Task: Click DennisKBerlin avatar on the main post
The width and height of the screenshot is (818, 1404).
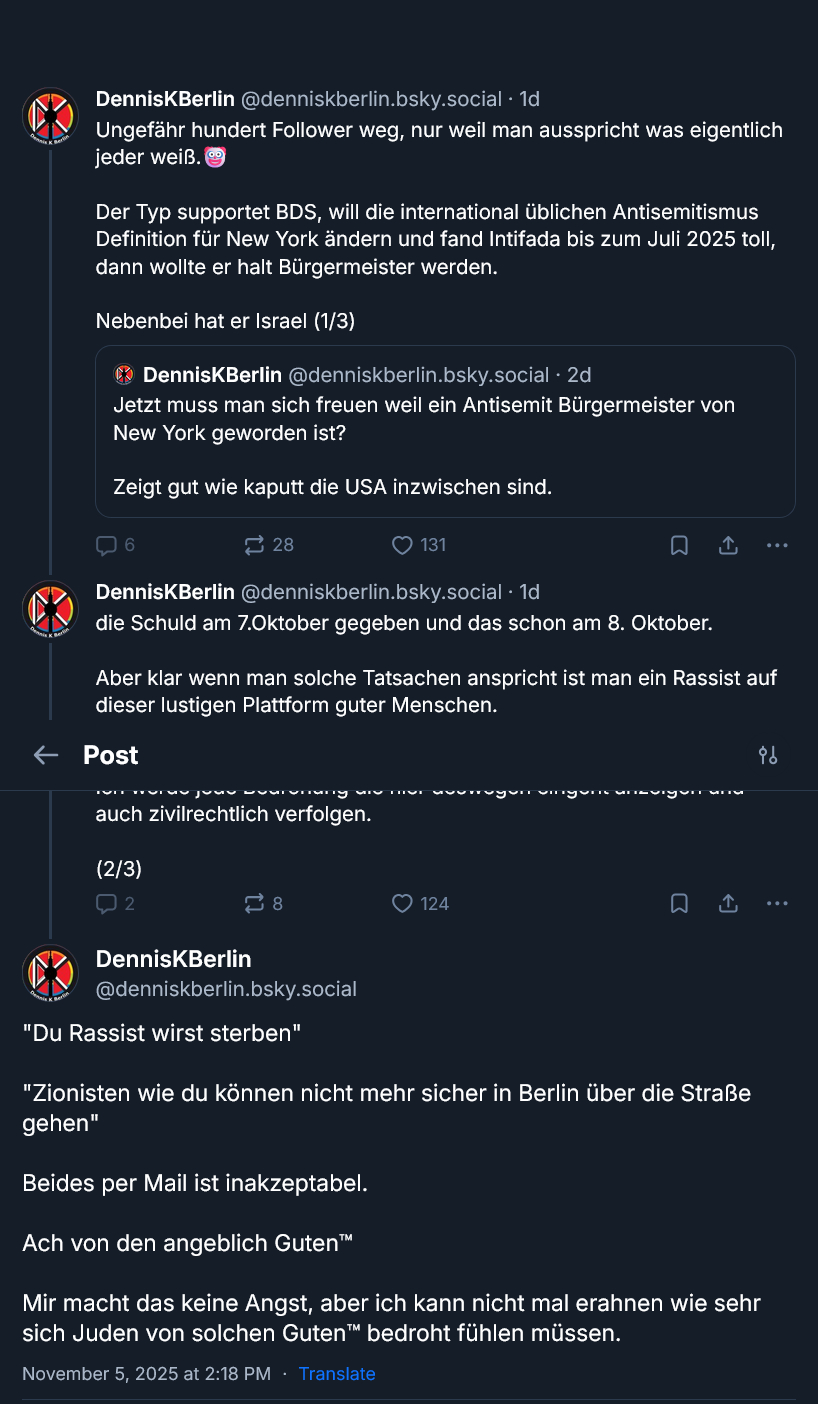Action: (x=51, y=973)
